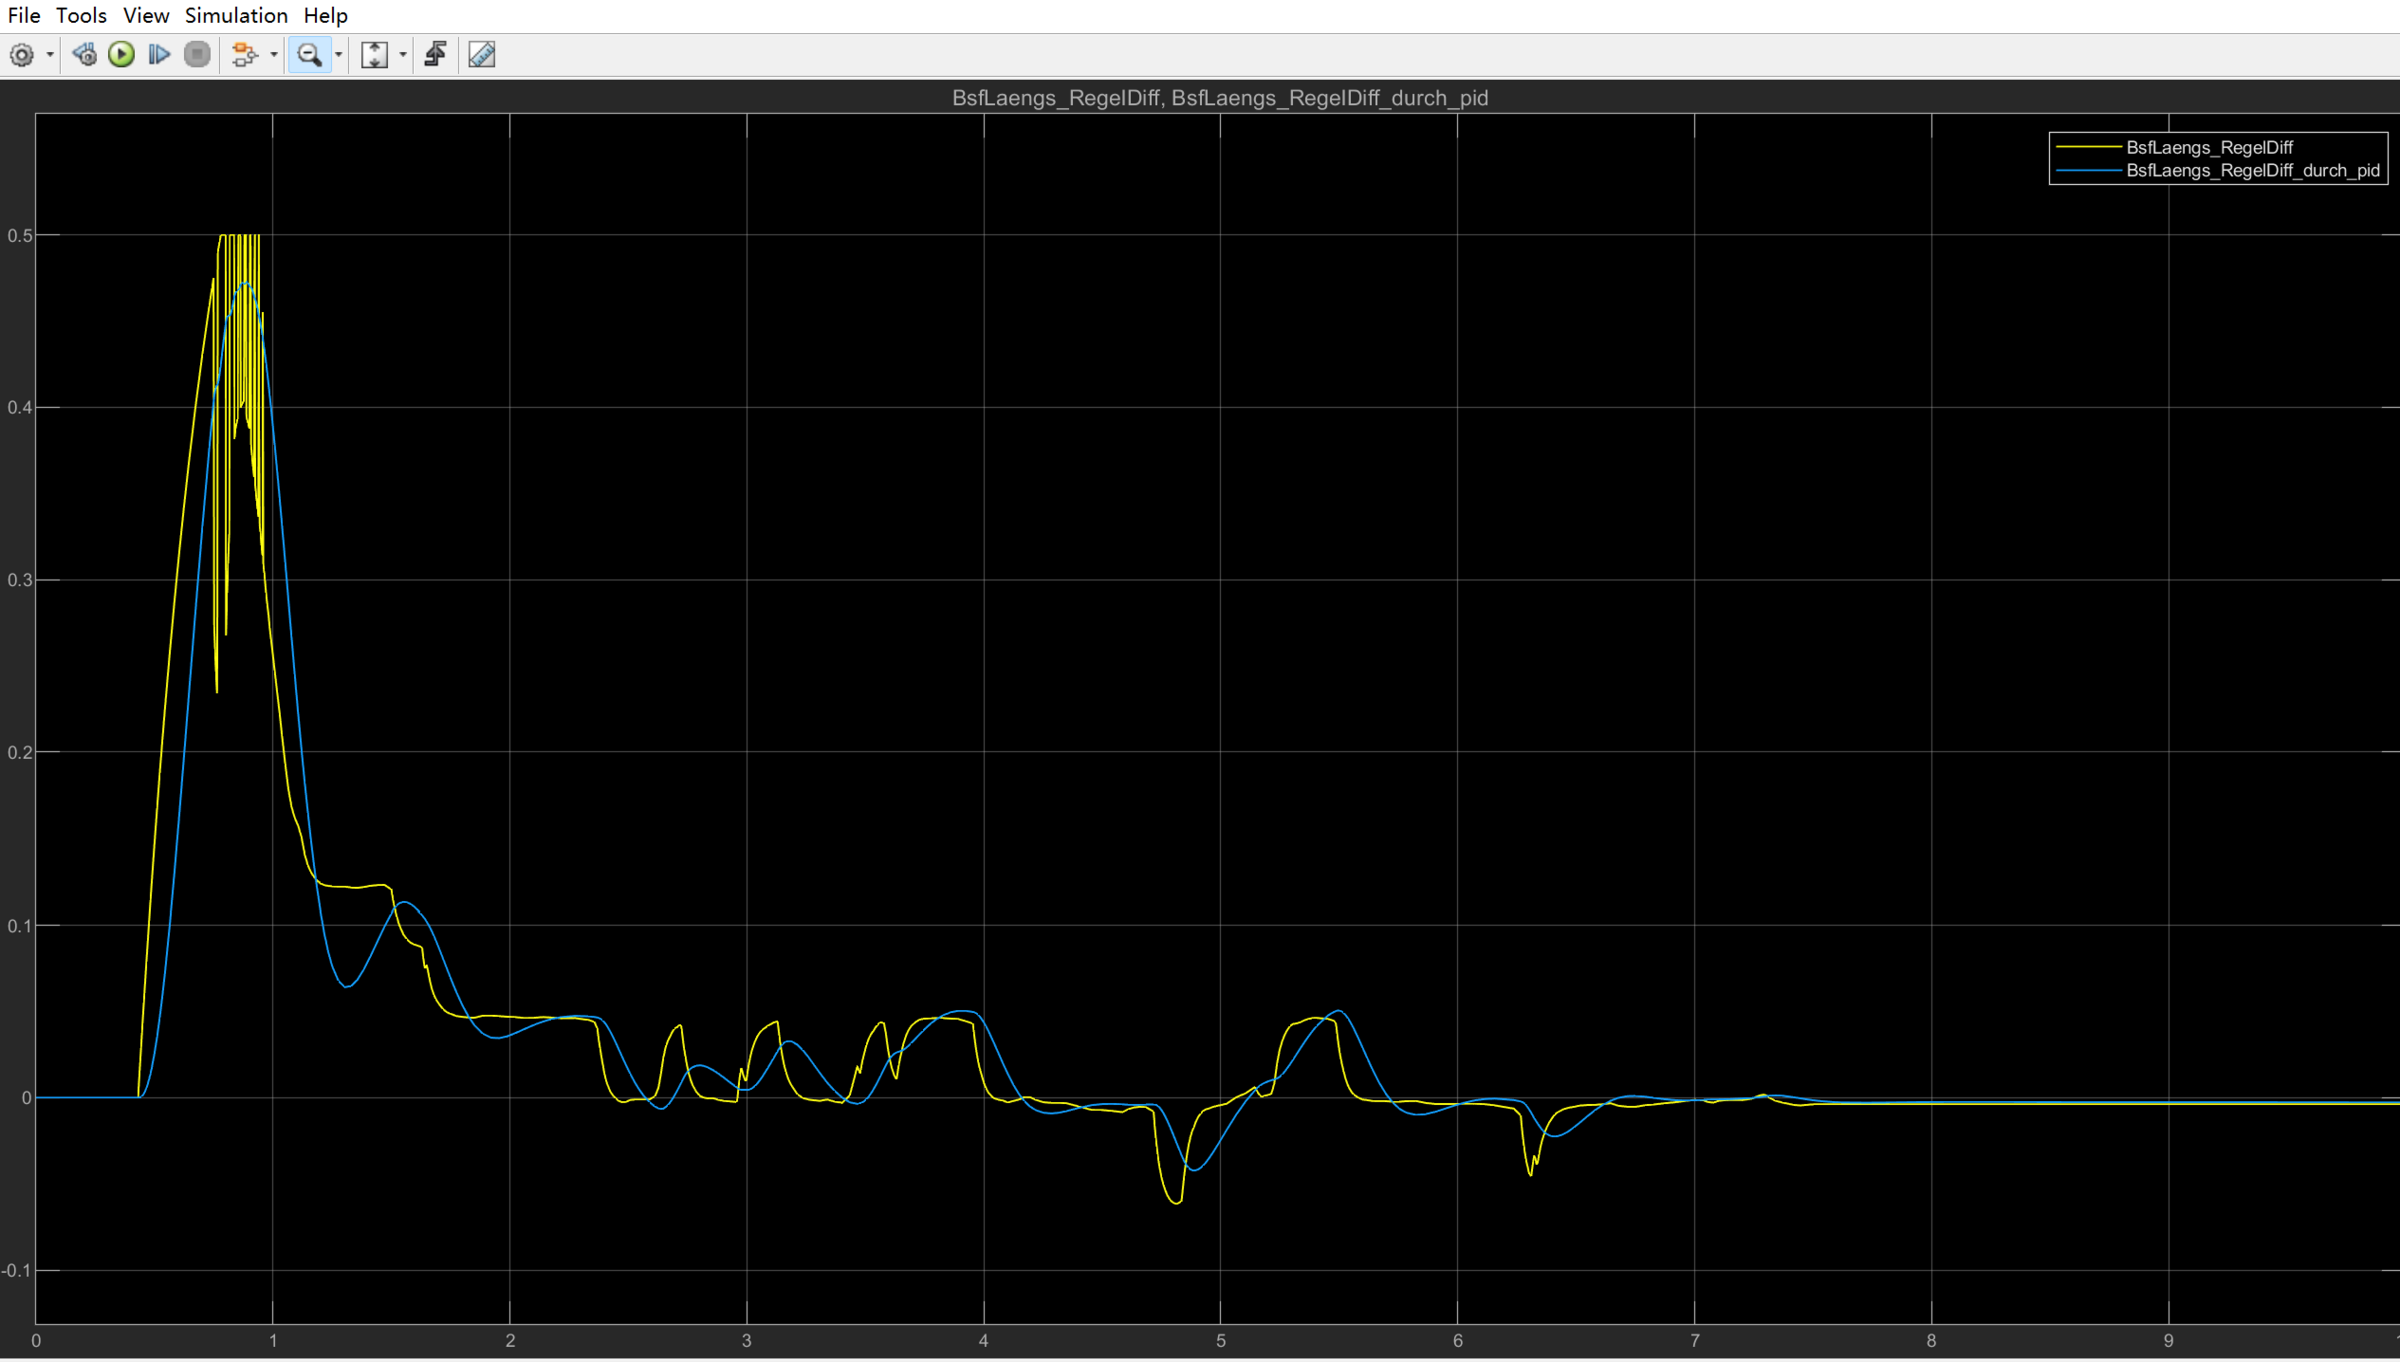Viewport: 2400px width, 1362px height.
Task: Expand dropdown arrow beside gear icon
Action: tap(50, 55)
